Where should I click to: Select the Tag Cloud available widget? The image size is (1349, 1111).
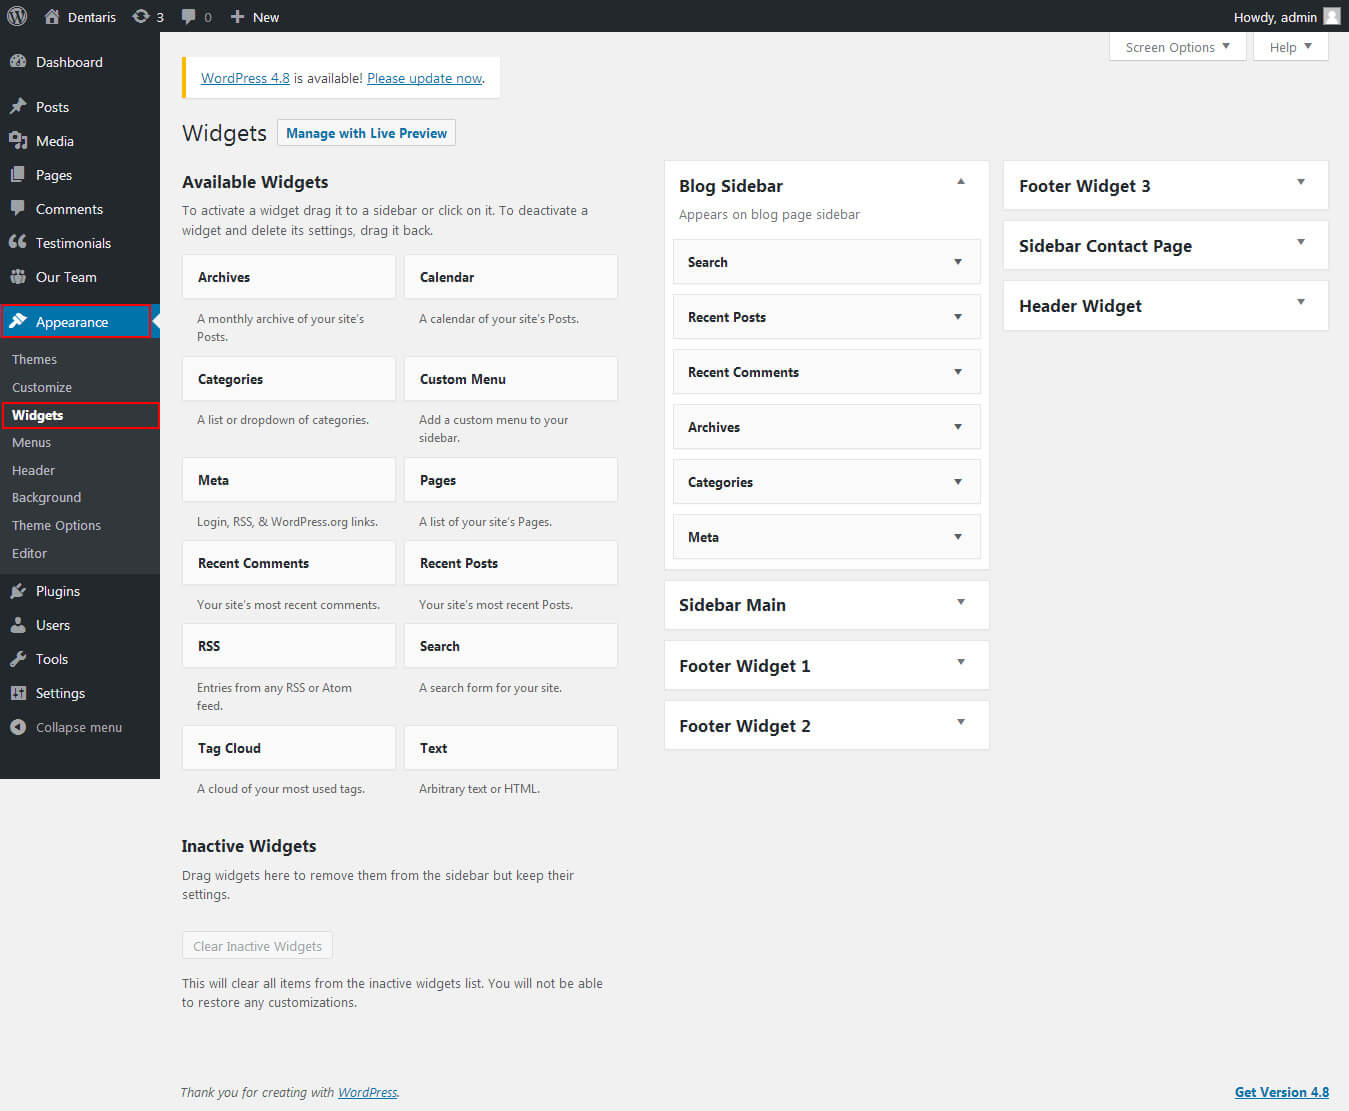click(289, 748)
